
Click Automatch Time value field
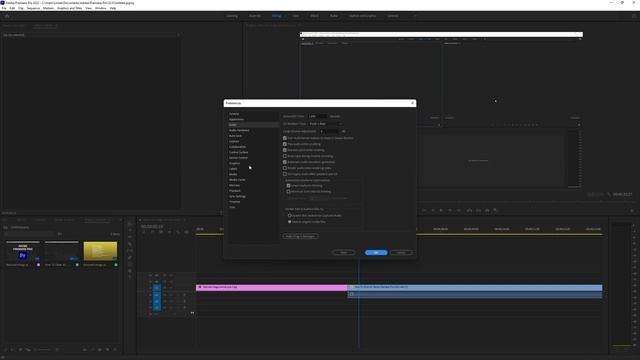(x=318, y=116)
